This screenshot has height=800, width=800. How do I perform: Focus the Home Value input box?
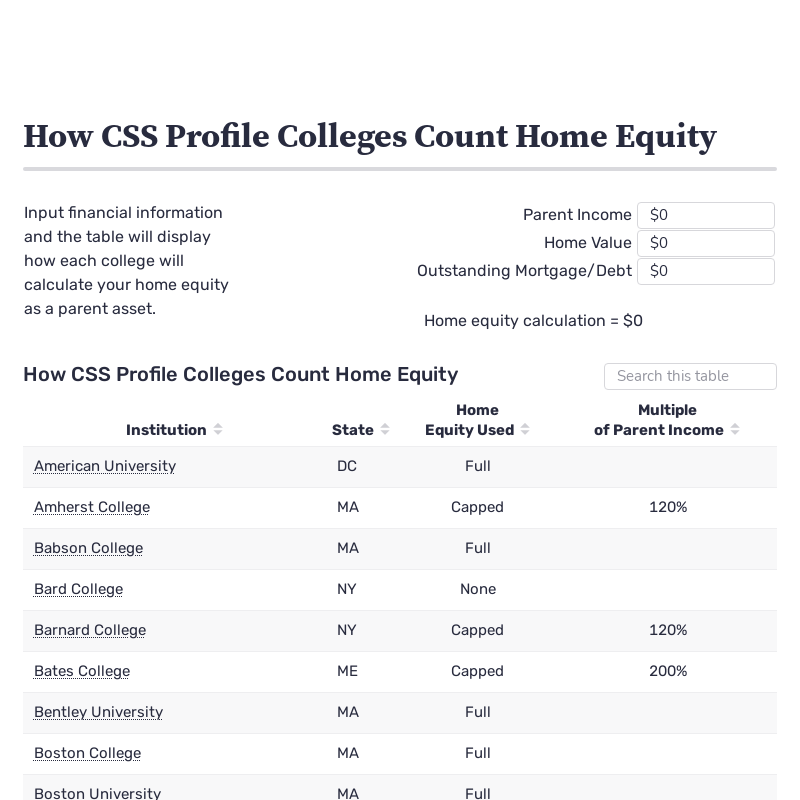click(705, 243)
